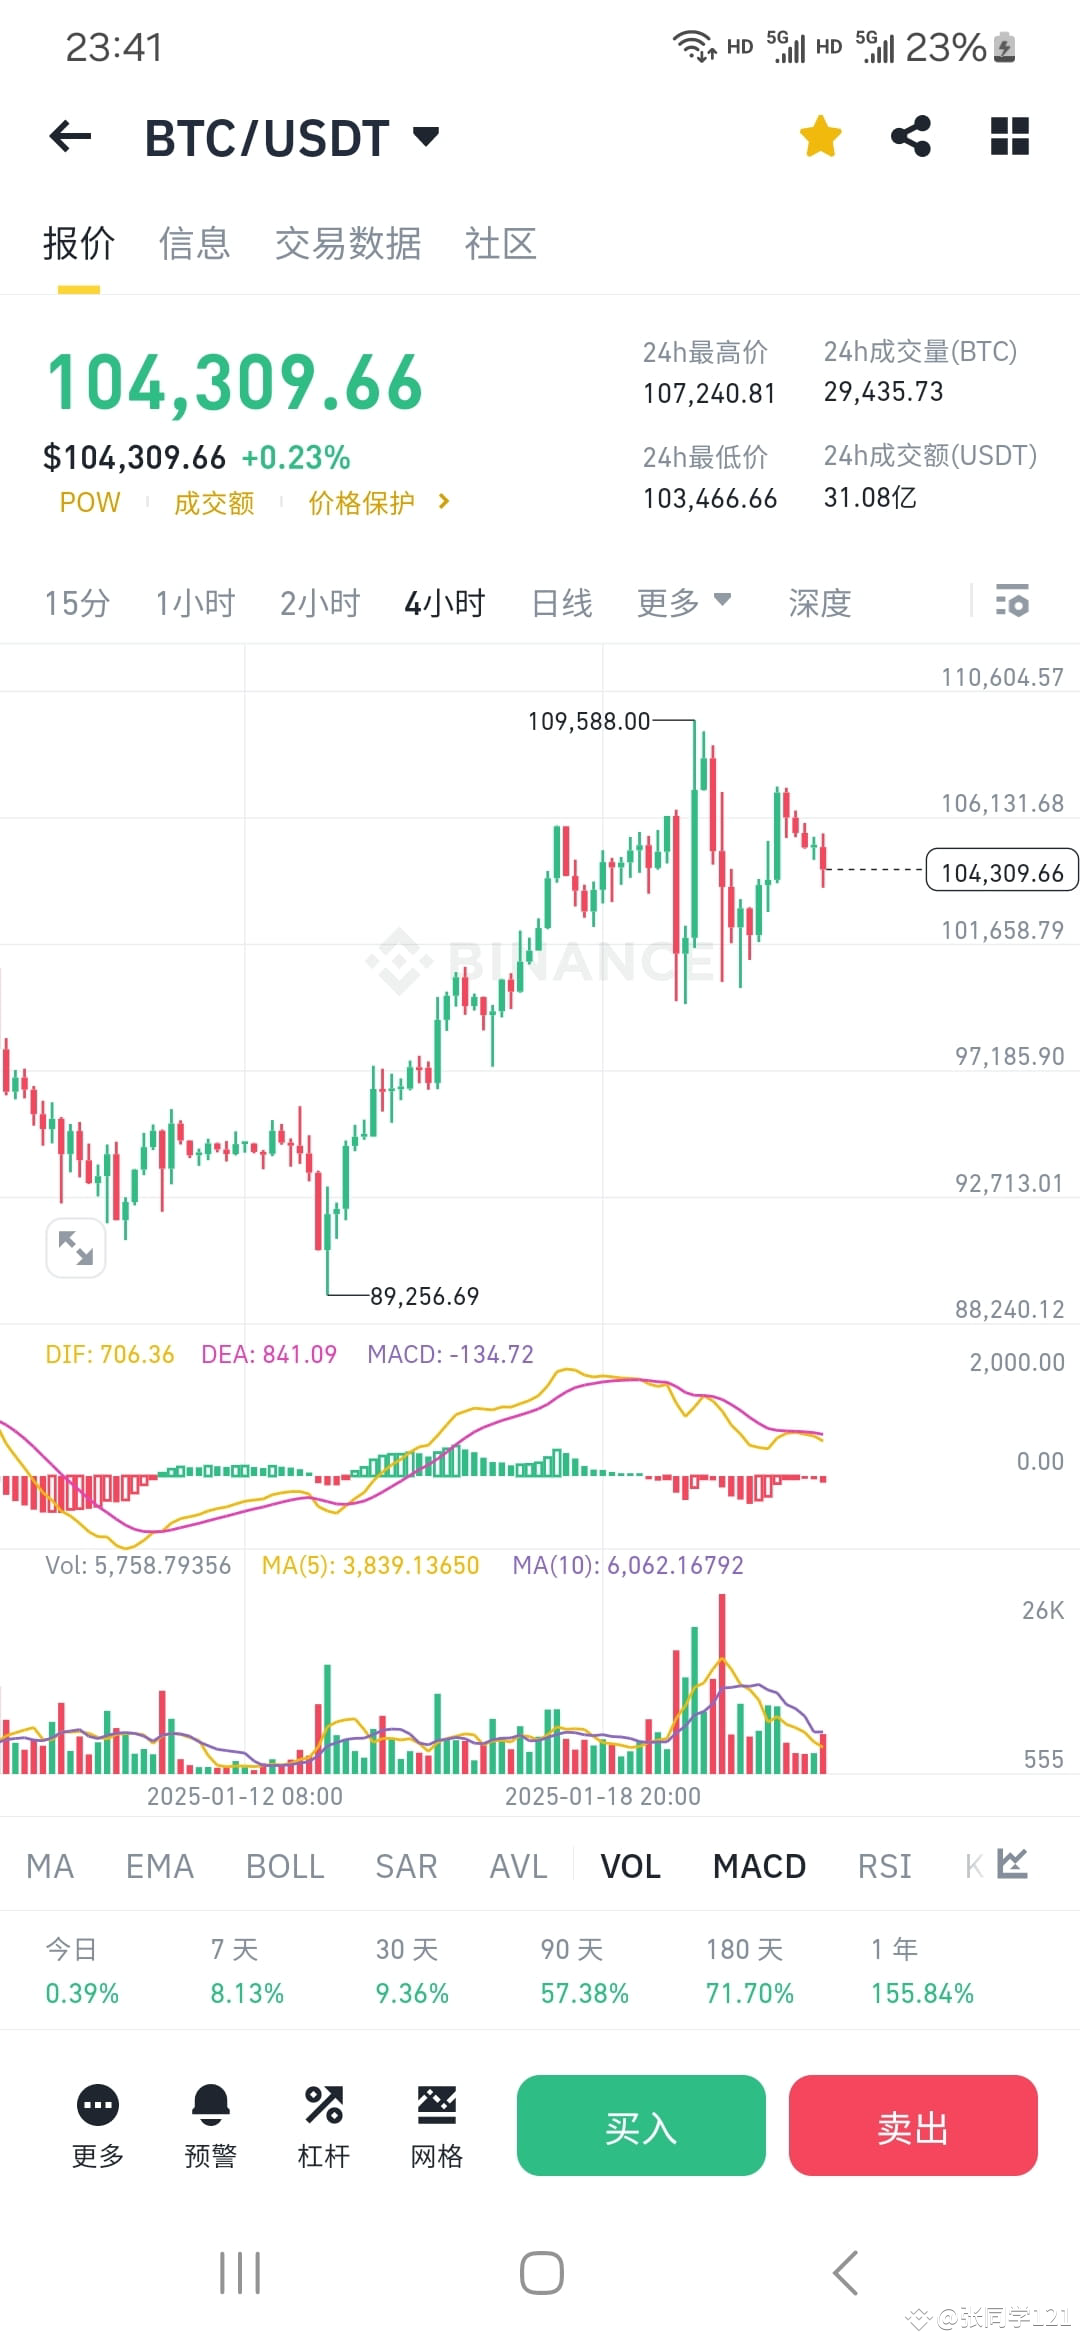
Task: Toggle the favorite star for BTC/USDT
Action: coord(820,137)
